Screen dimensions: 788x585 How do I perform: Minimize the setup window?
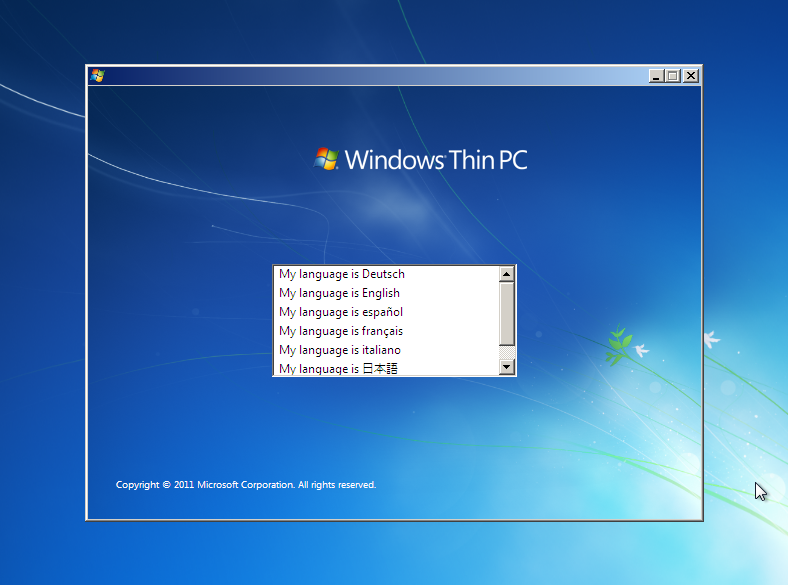coord(656,76)
